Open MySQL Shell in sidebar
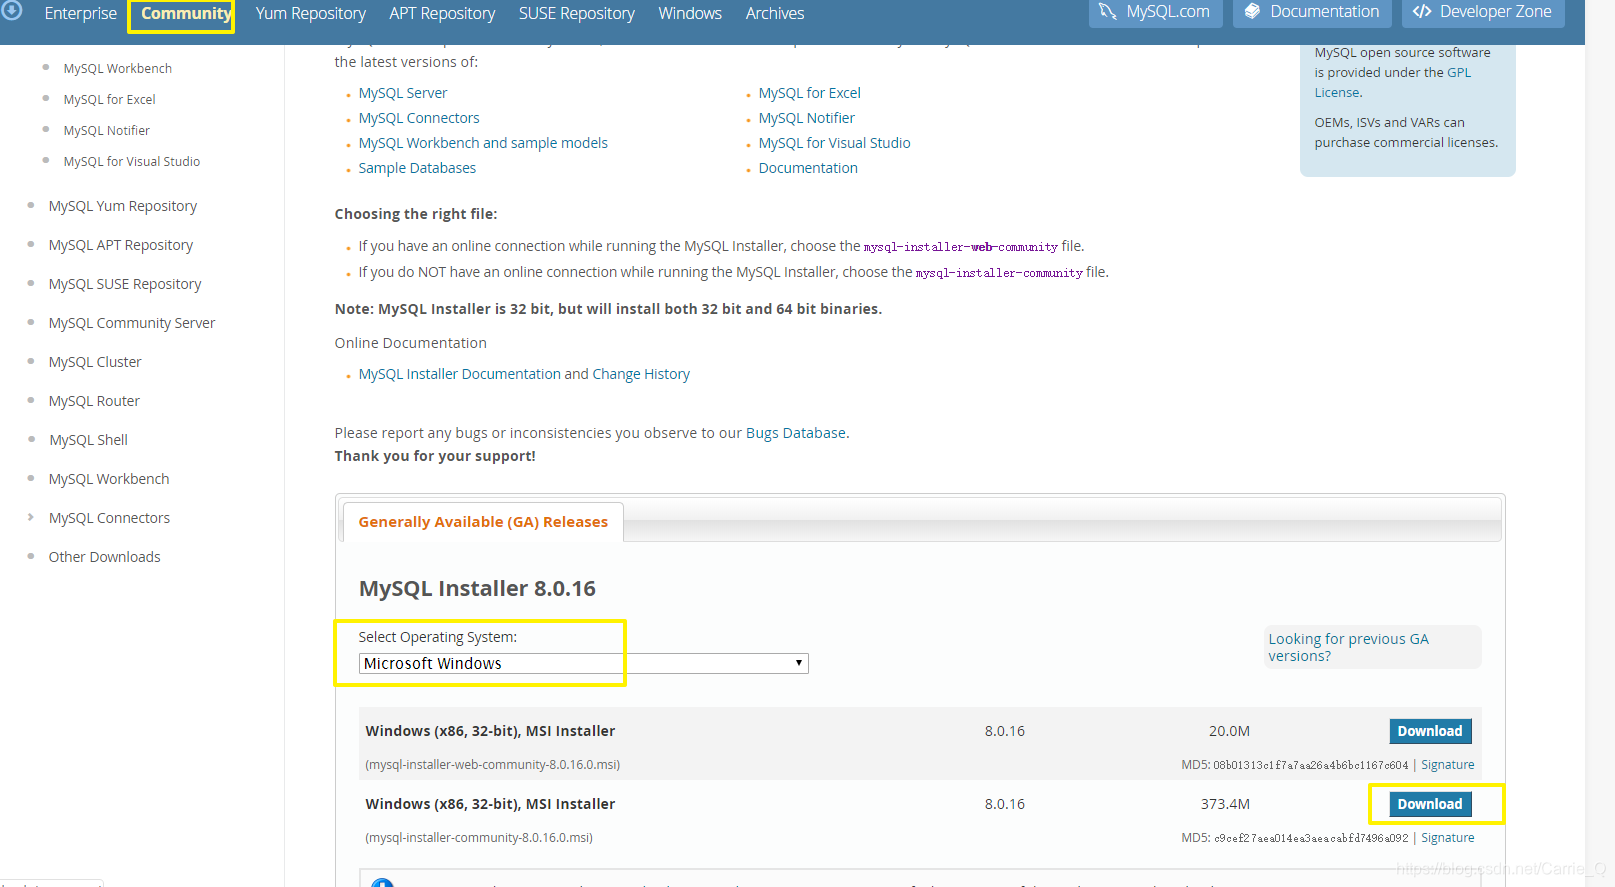 click(x=88, y=440)
